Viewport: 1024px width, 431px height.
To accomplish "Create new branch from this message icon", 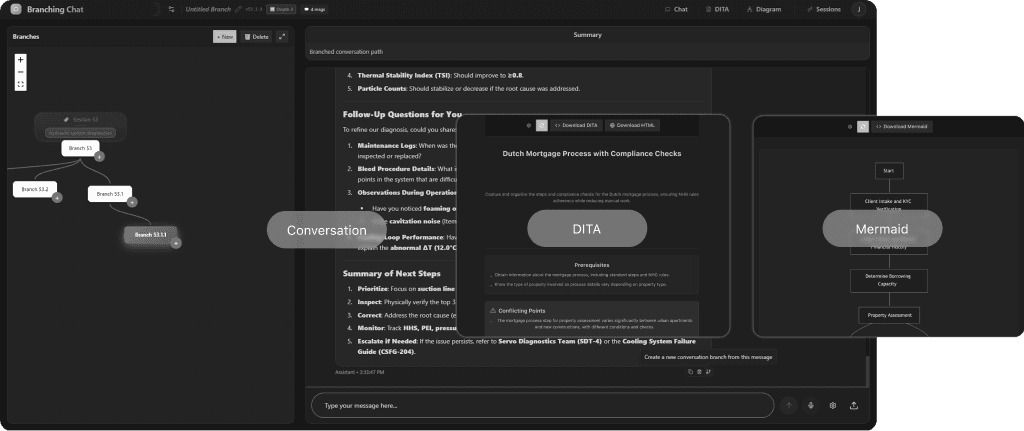I will [709, 372].
